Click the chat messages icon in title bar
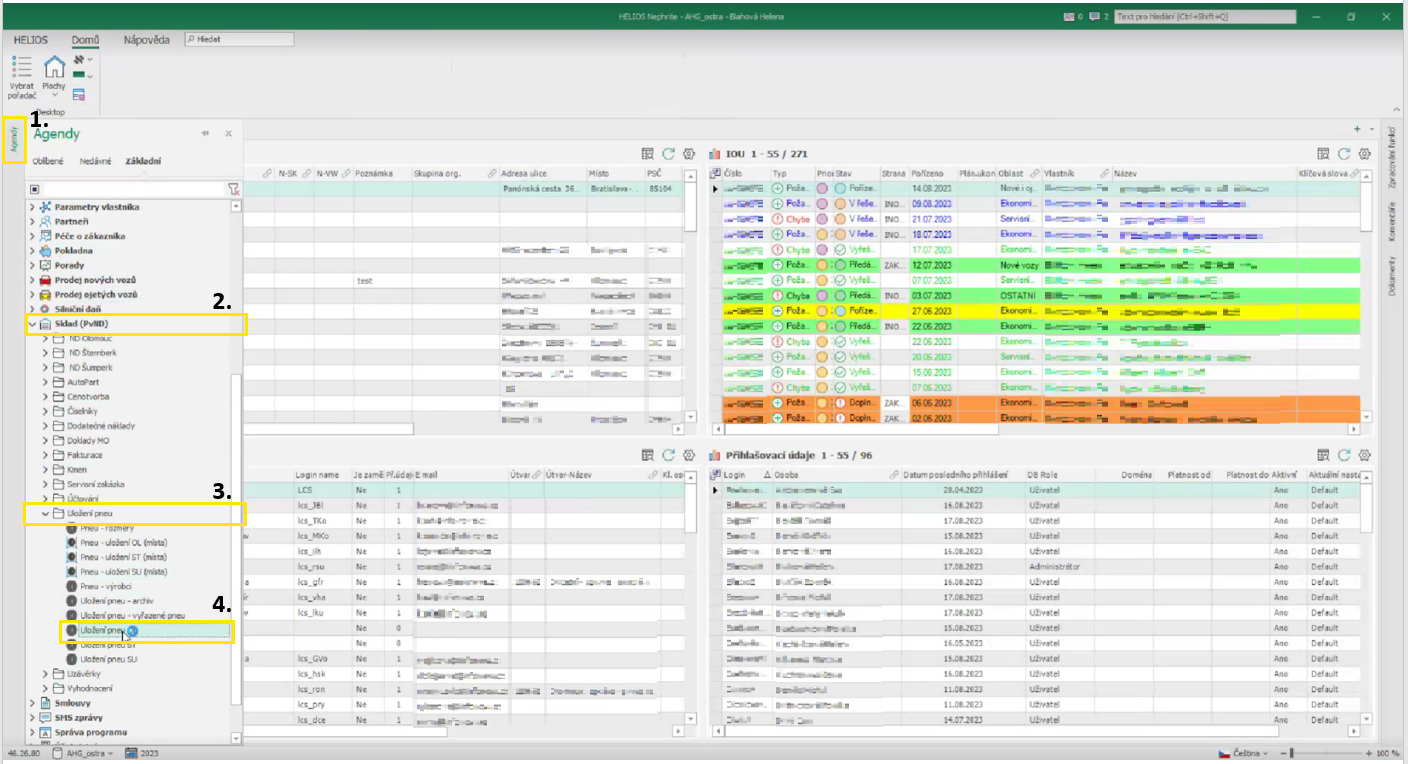This screenshot has height=764, width=1408. click(x=1095, y=16)
